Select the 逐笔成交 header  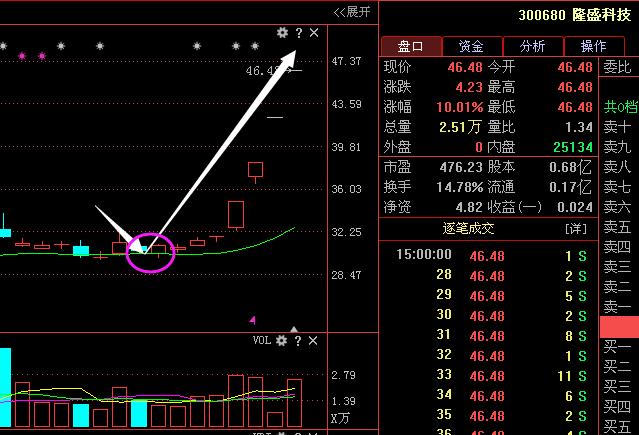468,228
